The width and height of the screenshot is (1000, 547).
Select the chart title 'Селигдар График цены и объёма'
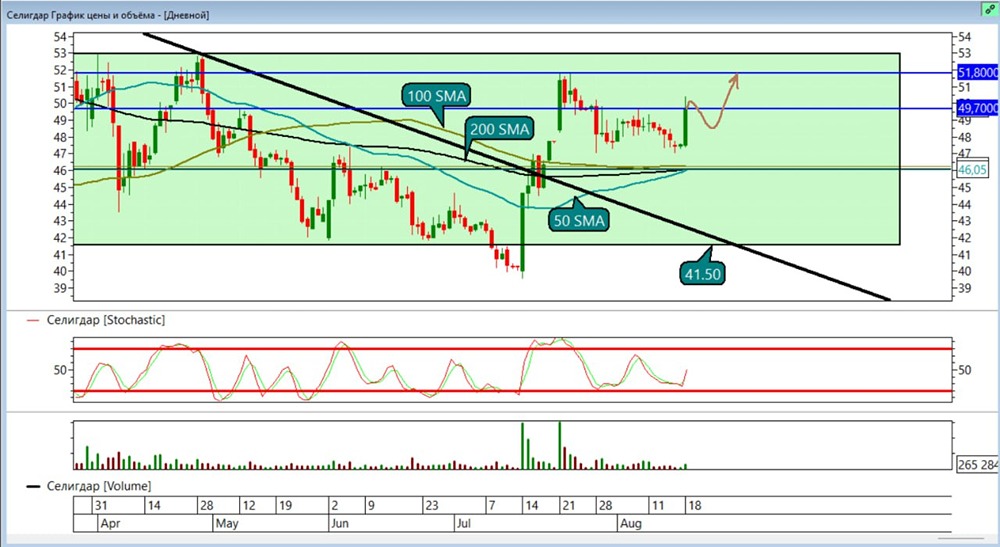tap(81, 15)
